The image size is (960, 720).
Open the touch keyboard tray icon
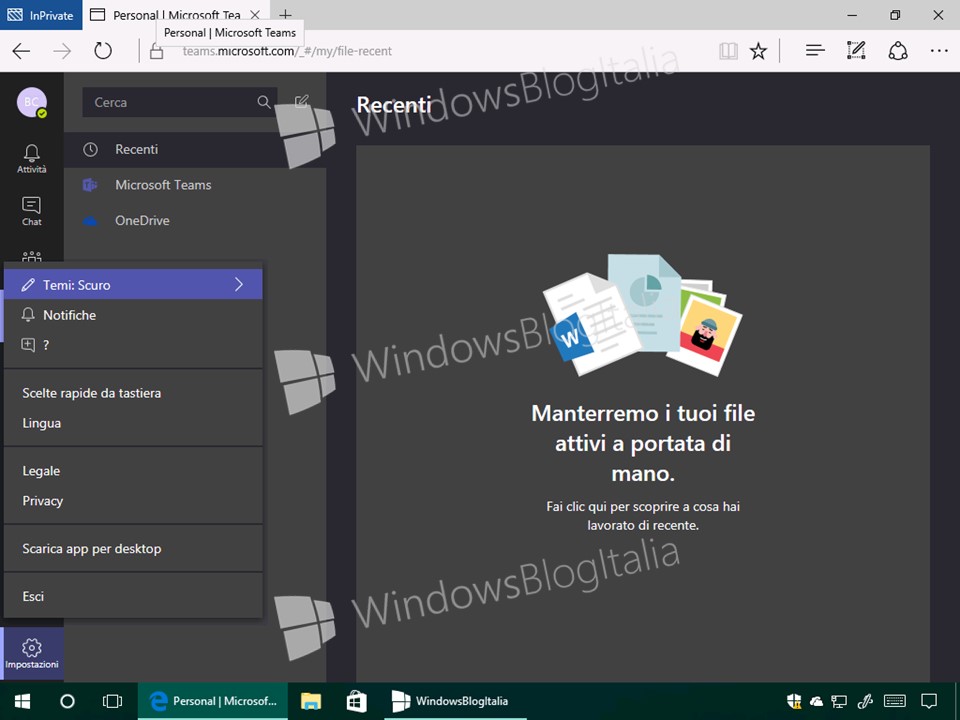[x=895, y=701]
